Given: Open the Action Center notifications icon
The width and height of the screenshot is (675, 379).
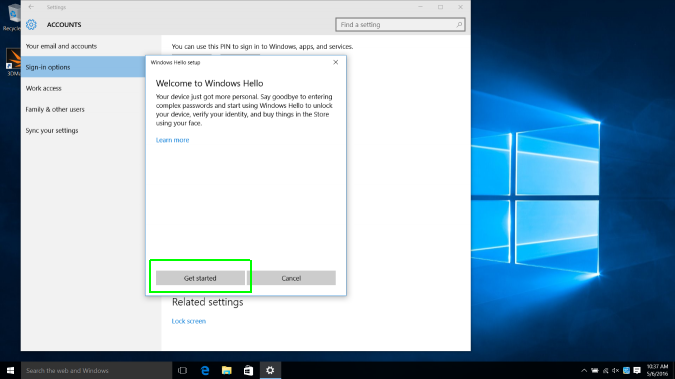Looking at the screenshot, I should coord(637,370).
